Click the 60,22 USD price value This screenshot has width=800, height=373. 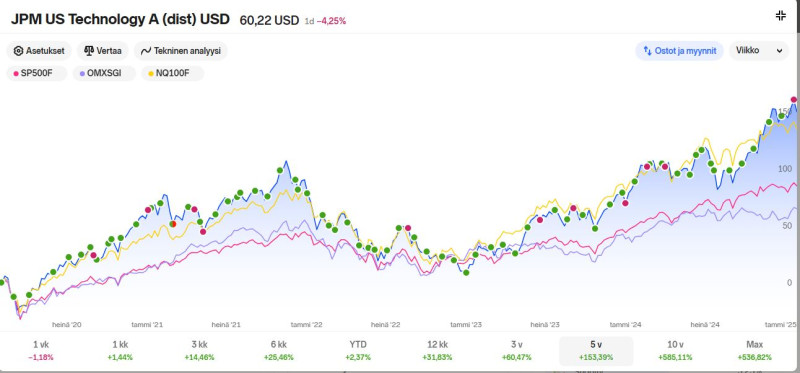pos(269,20)
